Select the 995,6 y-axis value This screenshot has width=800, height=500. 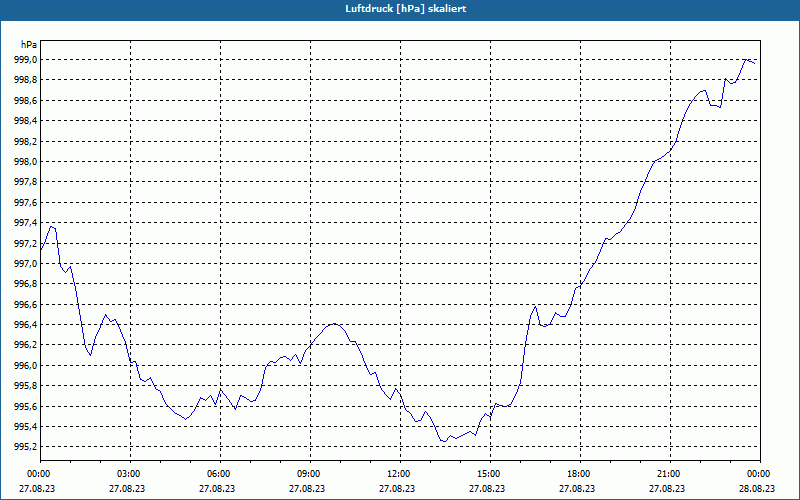tap(26, 407)
